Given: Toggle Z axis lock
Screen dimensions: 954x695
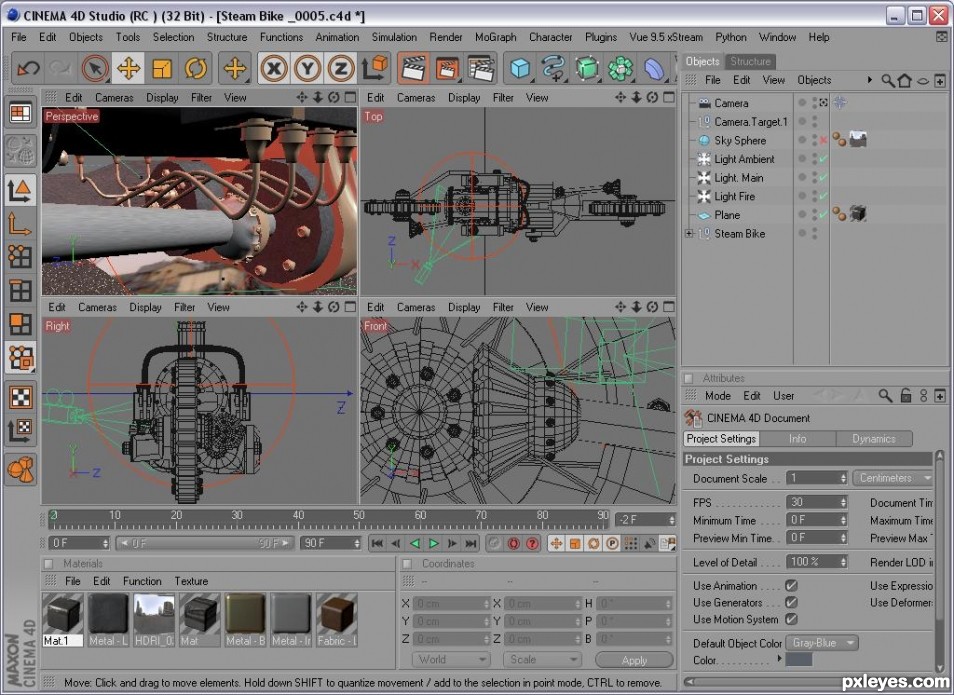Looking at the screenshot, I should (341, 68).
